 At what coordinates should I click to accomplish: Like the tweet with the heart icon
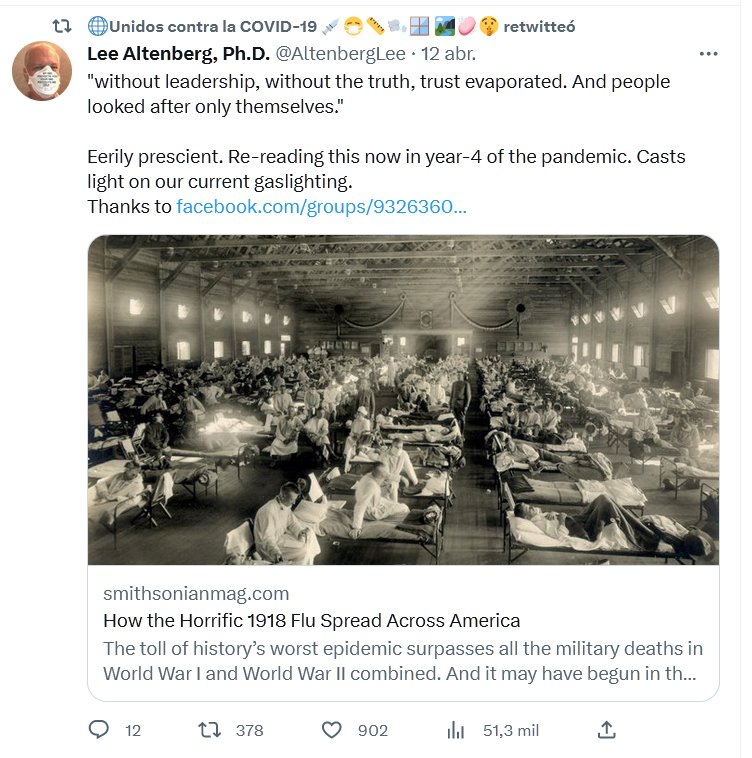point(331,730)
